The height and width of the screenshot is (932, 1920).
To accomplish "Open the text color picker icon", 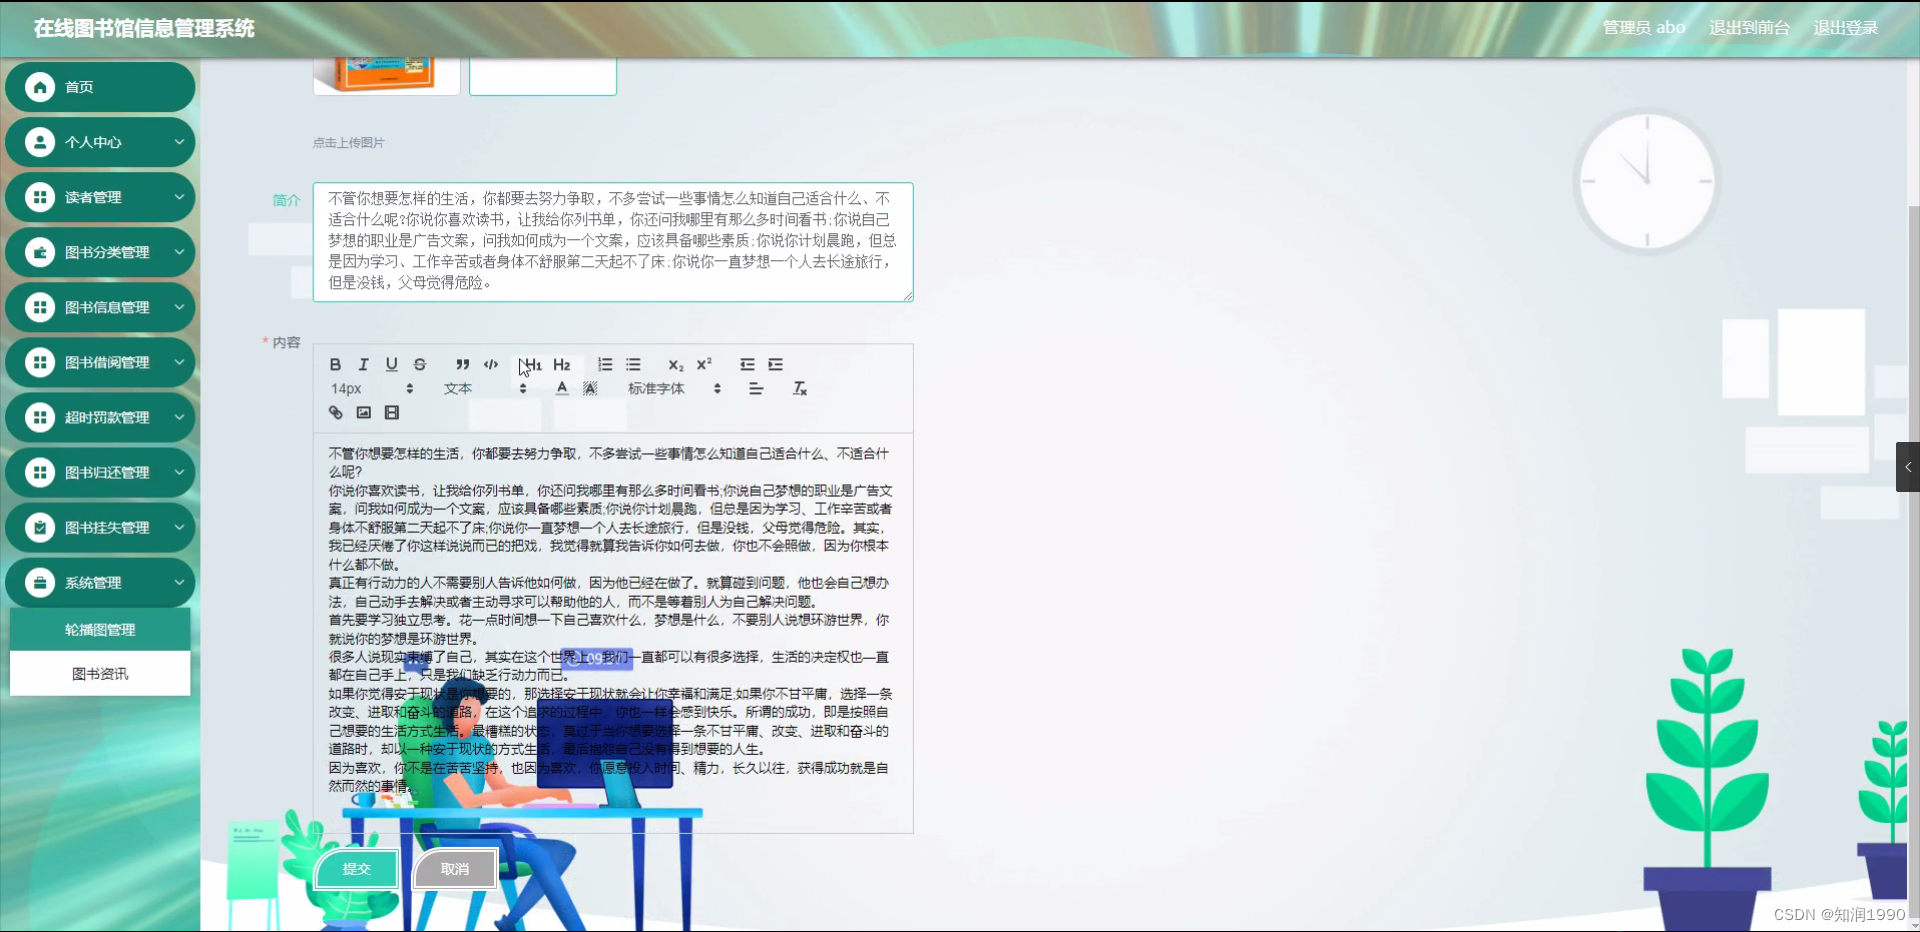I will [562, 389].
